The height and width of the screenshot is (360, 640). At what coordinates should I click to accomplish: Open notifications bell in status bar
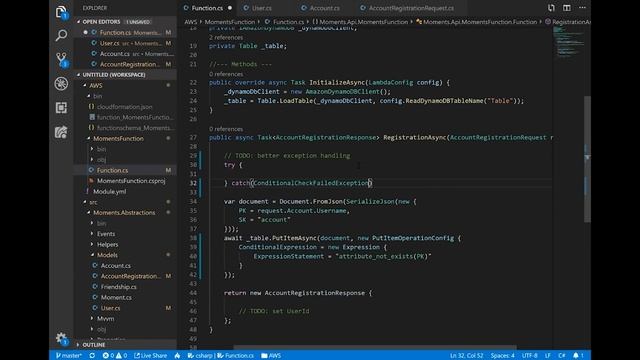578,356
